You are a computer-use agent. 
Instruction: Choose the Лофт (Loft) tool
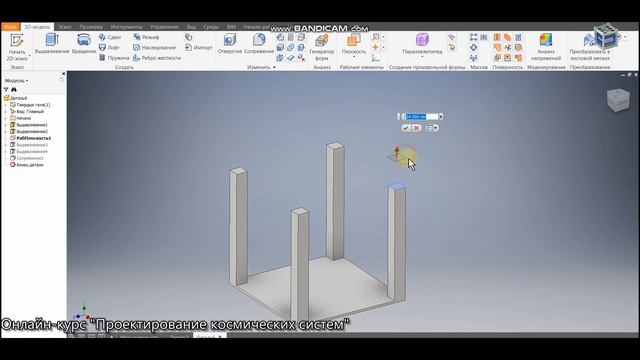coord(109,47)
